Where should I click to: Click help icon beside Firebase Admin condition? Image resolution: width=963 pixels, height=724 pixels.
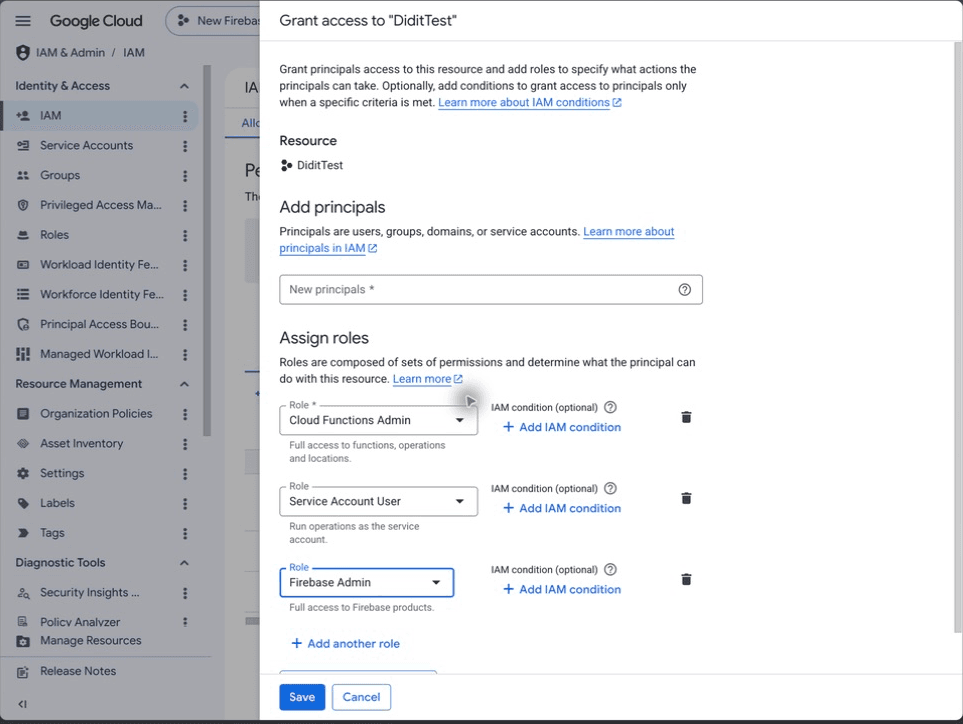pyautogui.click(x=610, y=569)
